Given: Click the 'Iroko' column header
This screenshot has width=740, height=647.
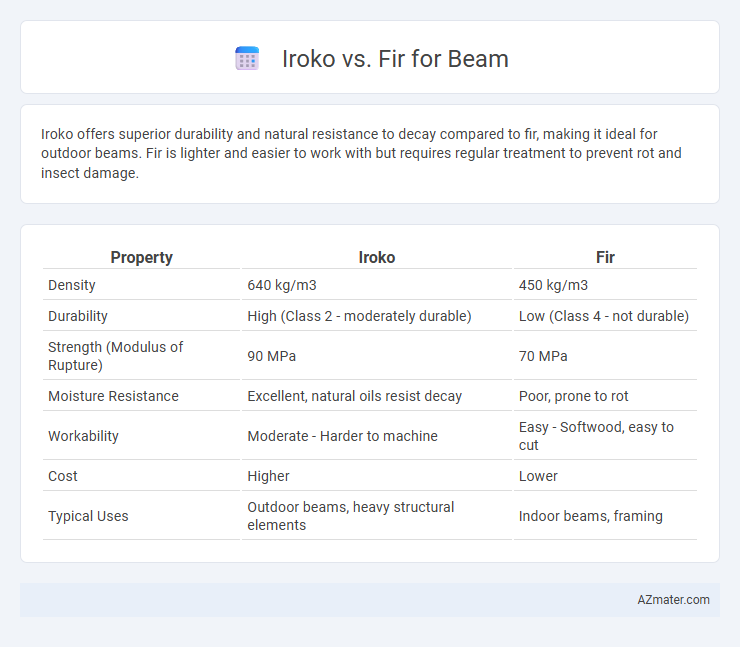Looking at the screenshot, I should click(377, 257).
